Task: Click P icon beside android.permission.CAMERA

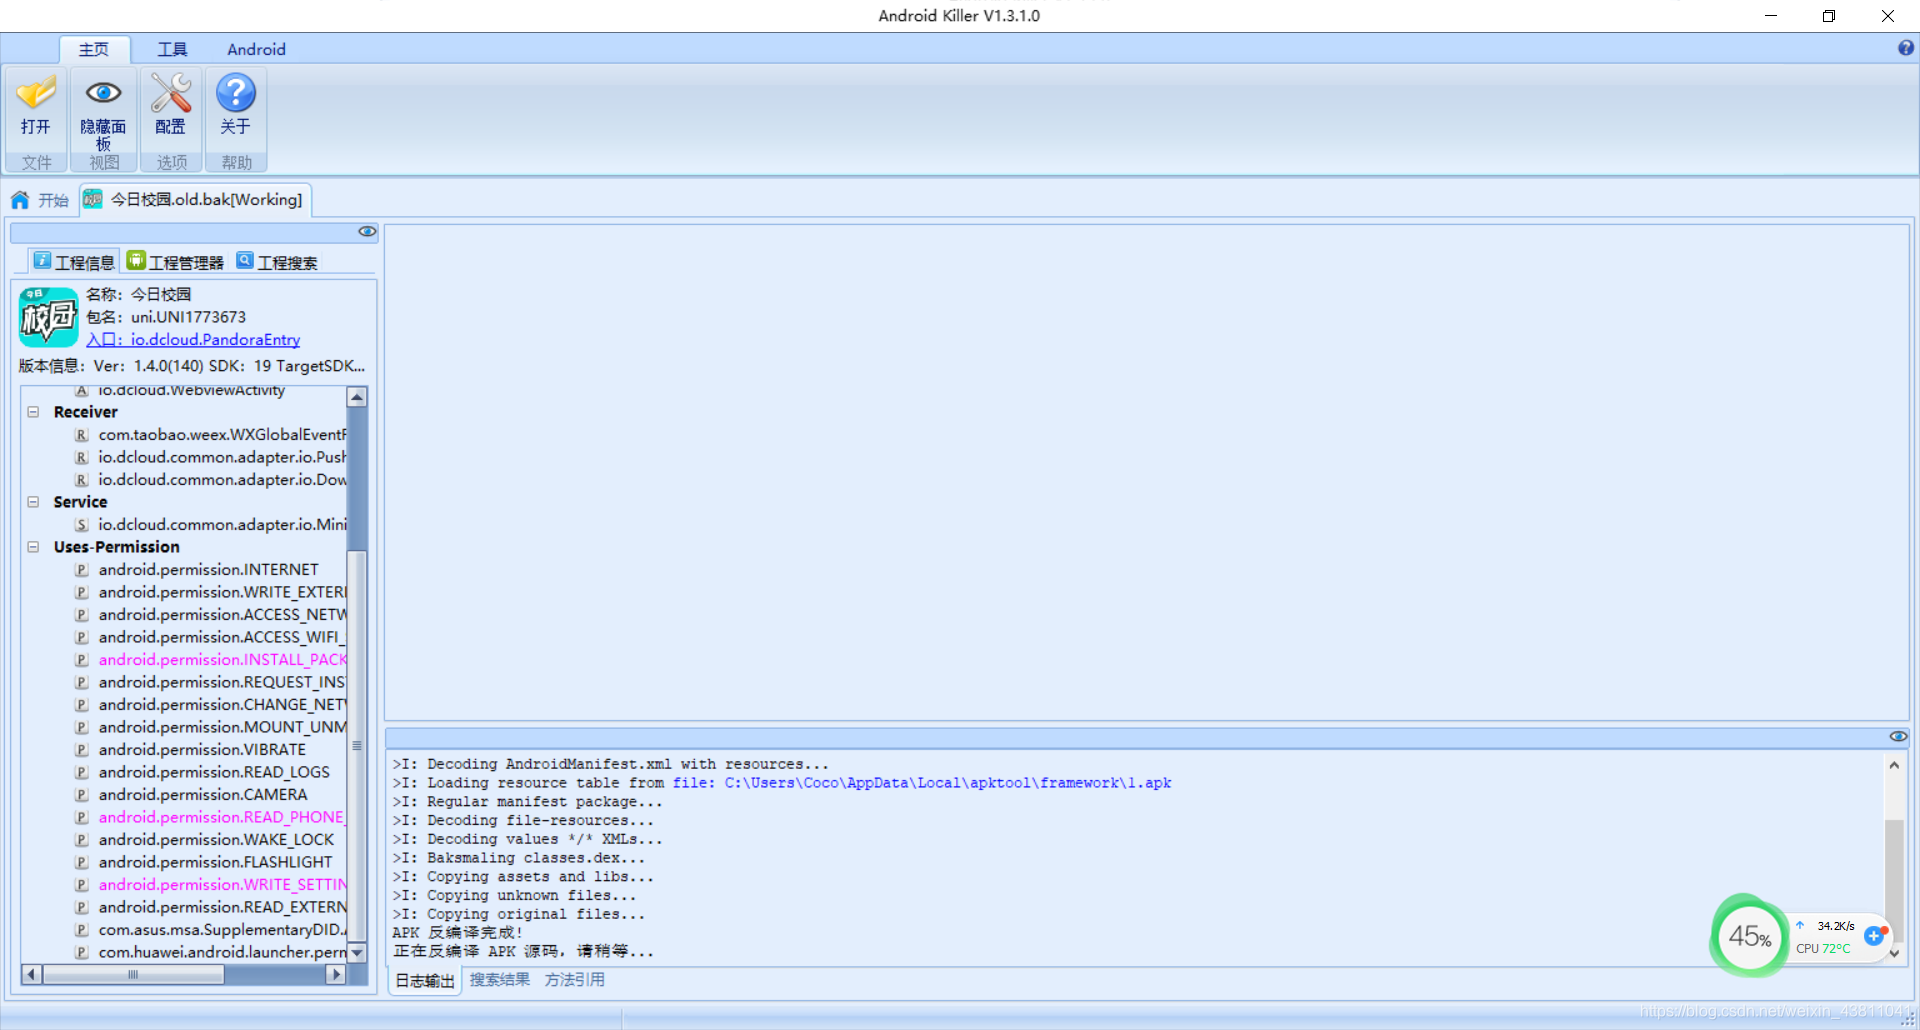Action: [81, 795]
